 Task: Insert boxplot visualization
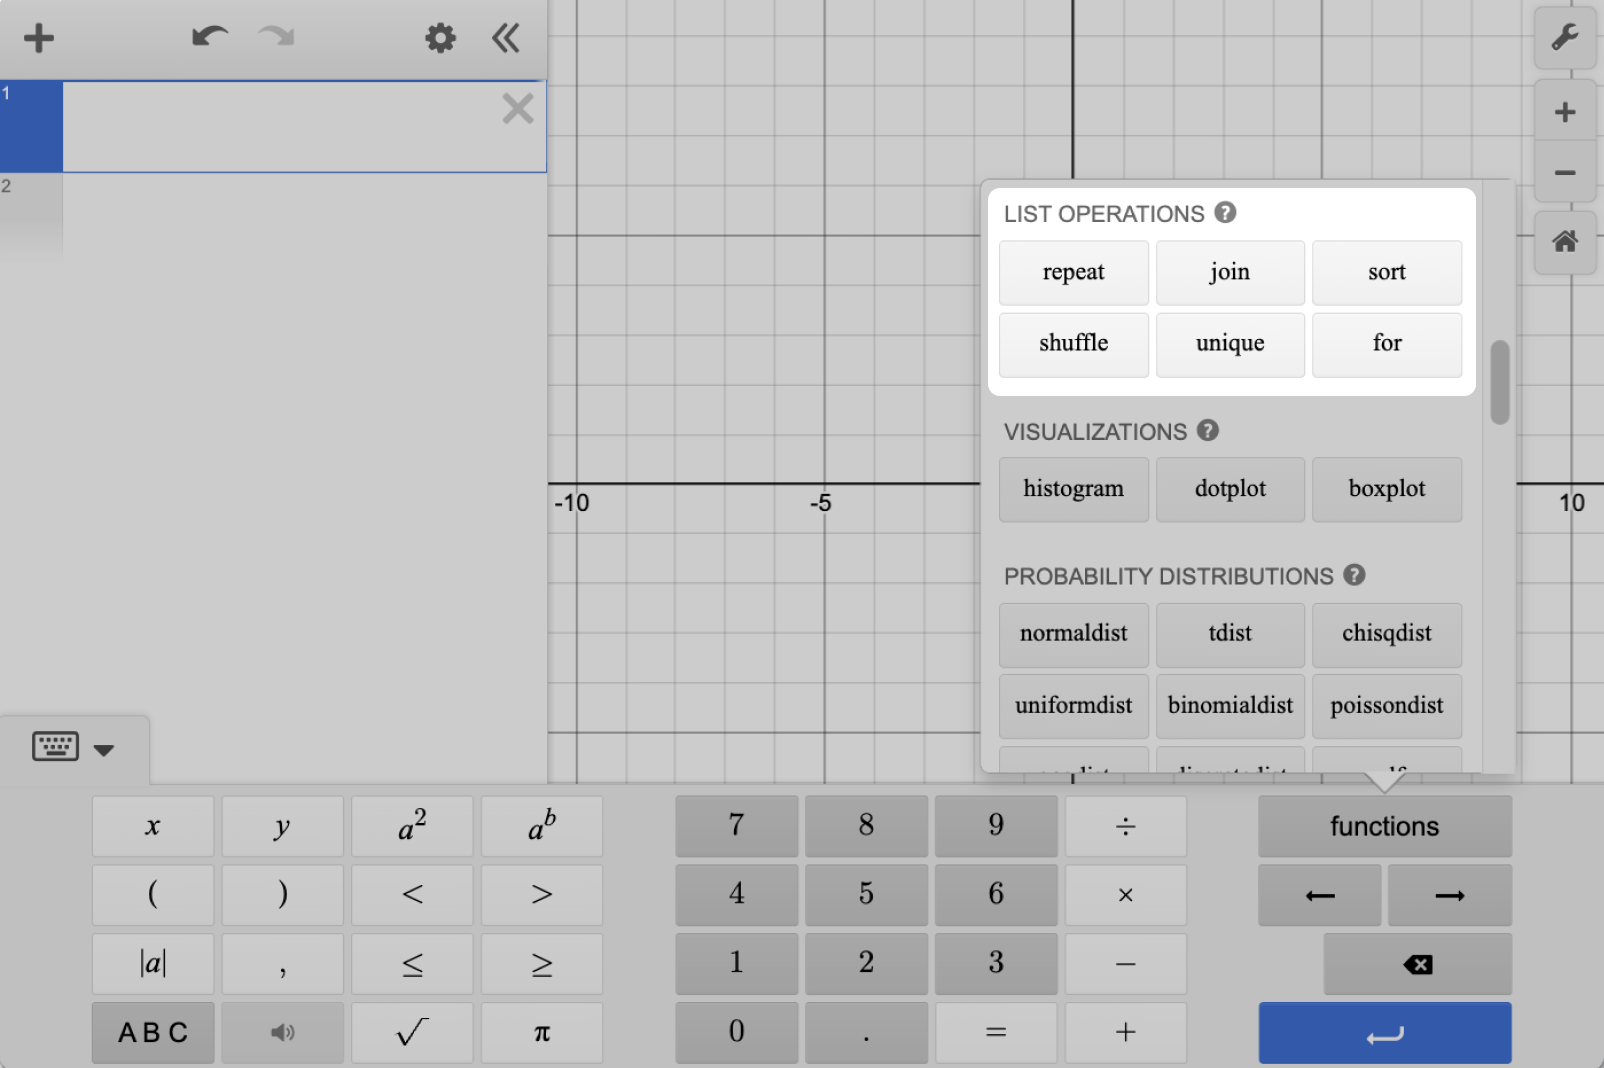[x=1387, y=489]
